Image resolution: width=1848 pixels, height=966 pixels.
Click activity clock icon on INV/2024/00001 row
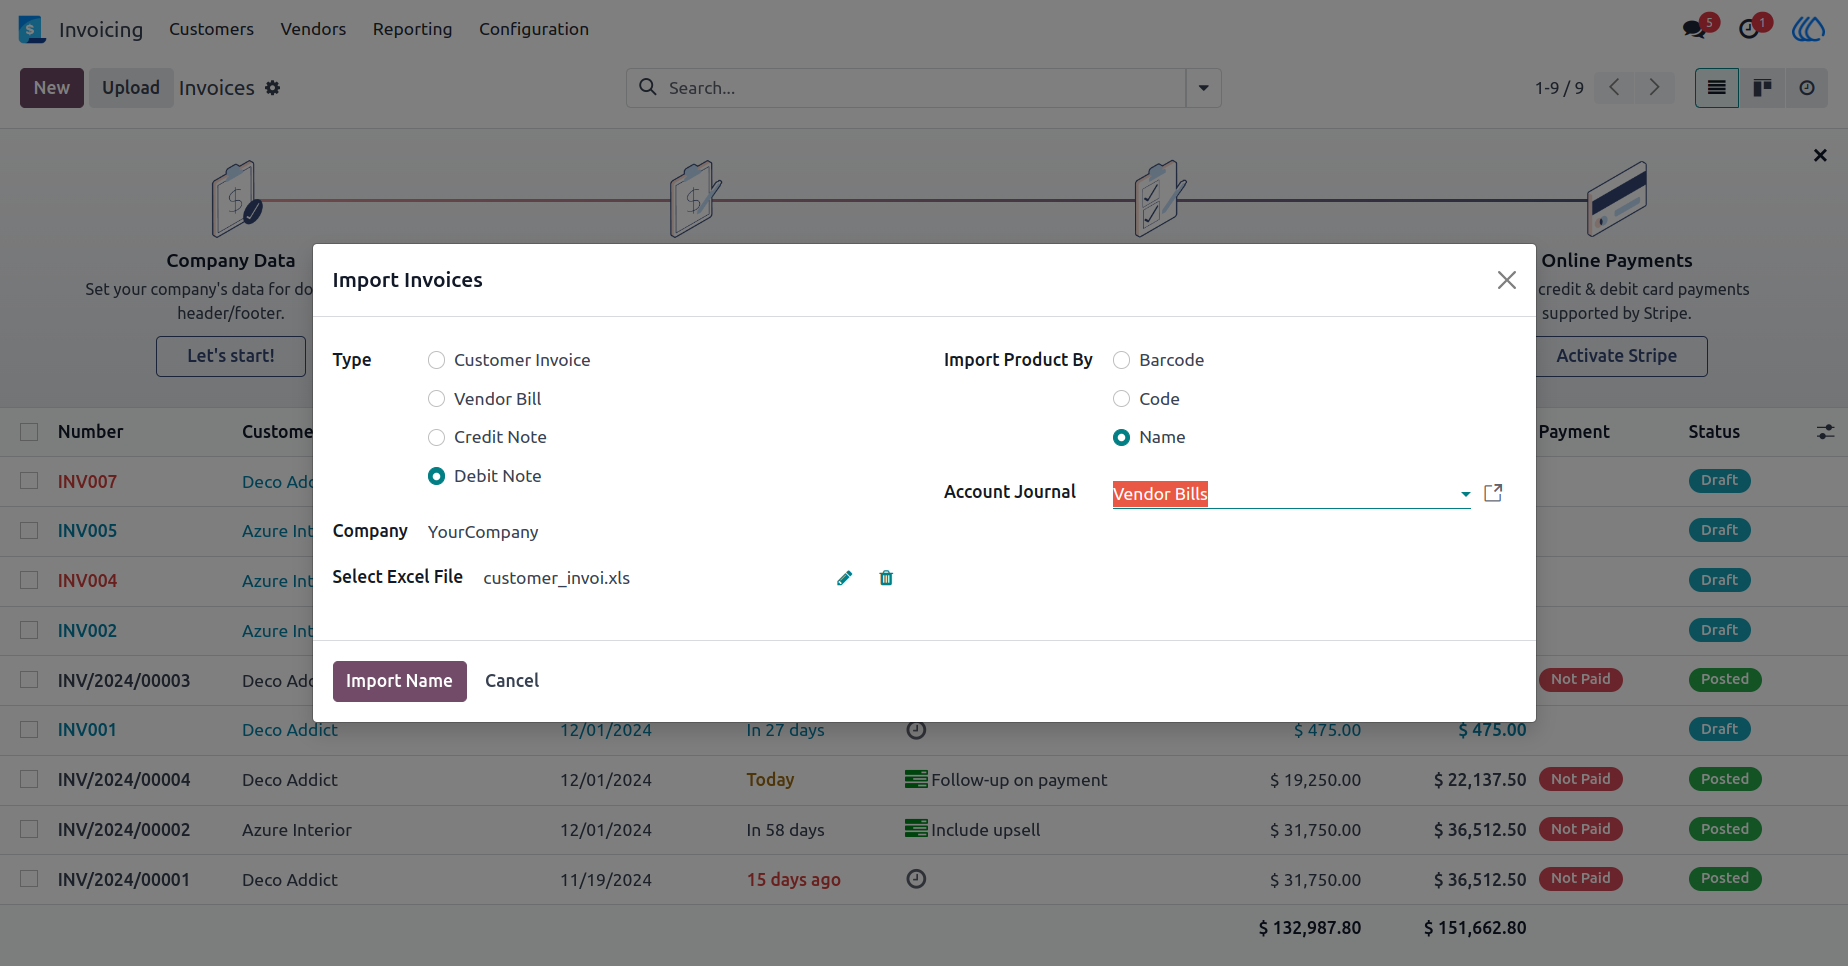pos(916,879)
